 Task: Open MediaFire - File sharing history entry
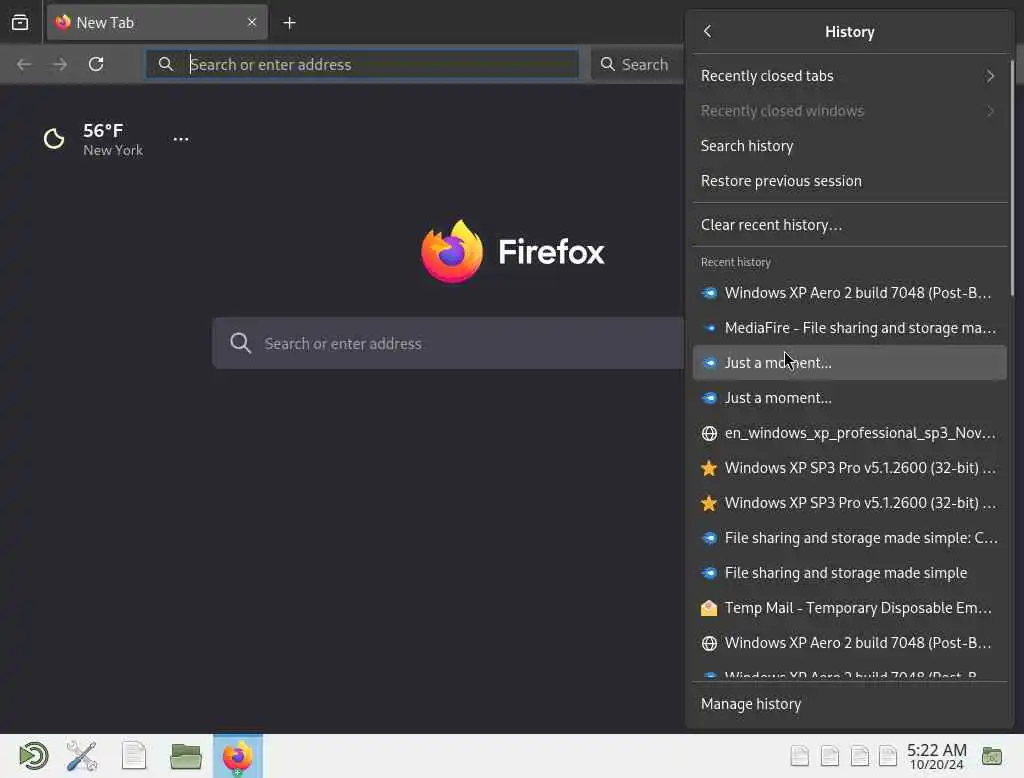coord(849,328)
